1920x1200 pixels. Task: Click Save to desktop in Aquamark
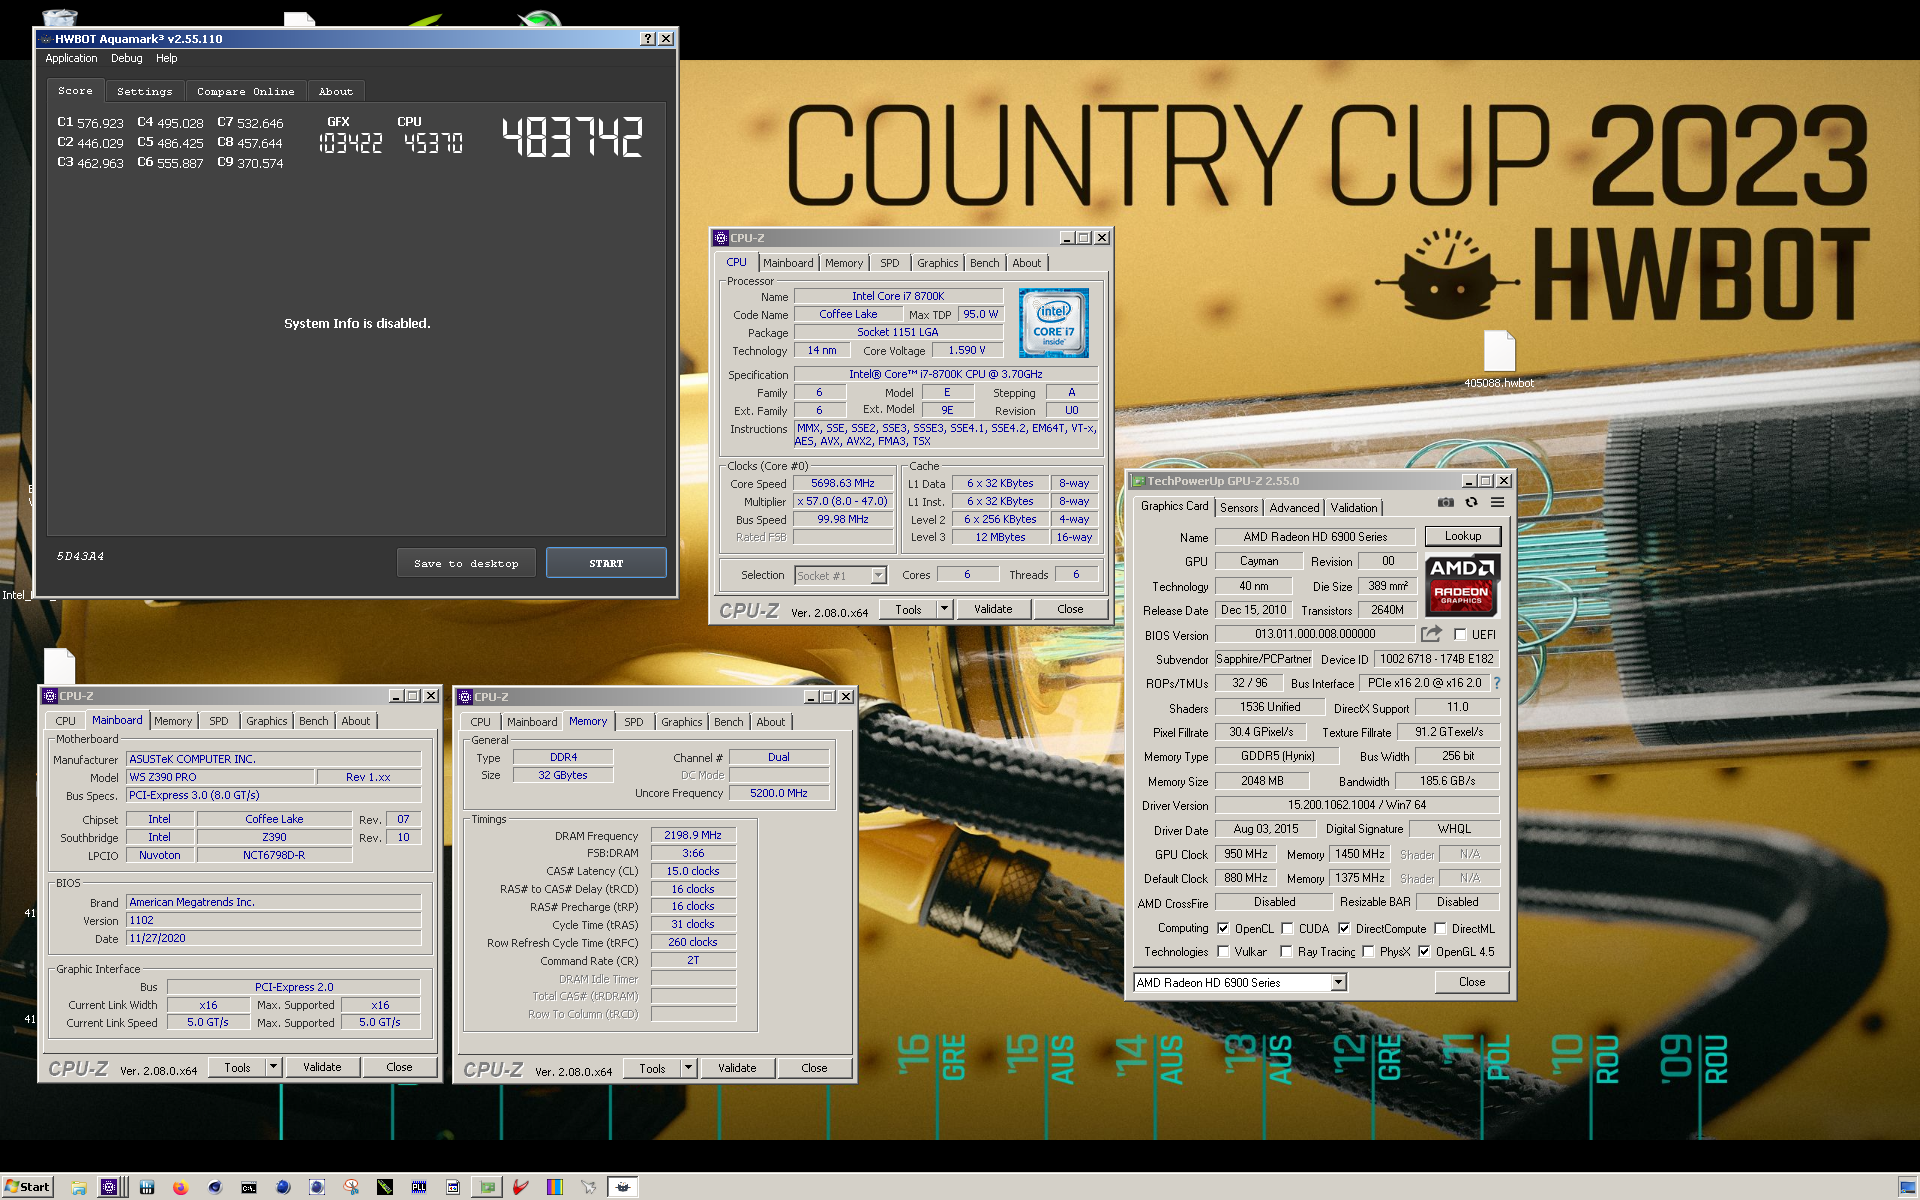[x=466, y=563]
